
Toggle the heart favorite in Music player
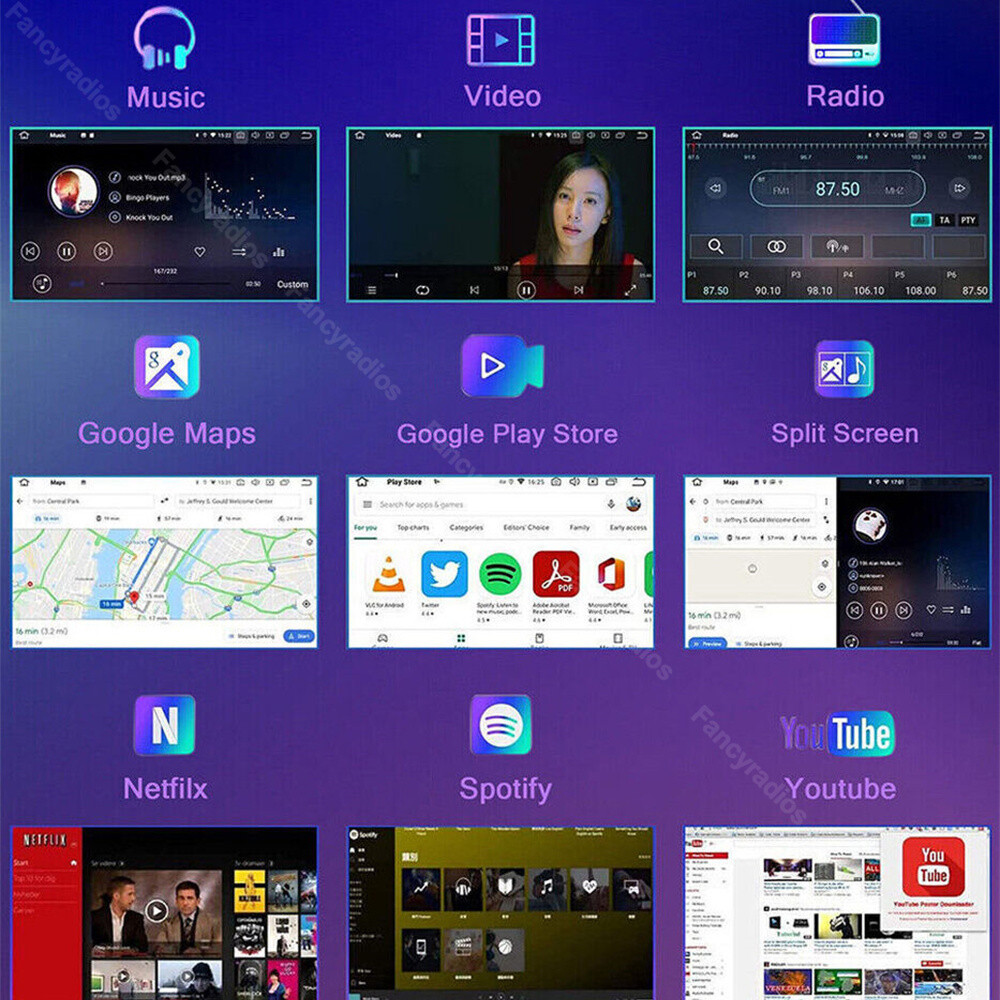[x=200, y=252]
